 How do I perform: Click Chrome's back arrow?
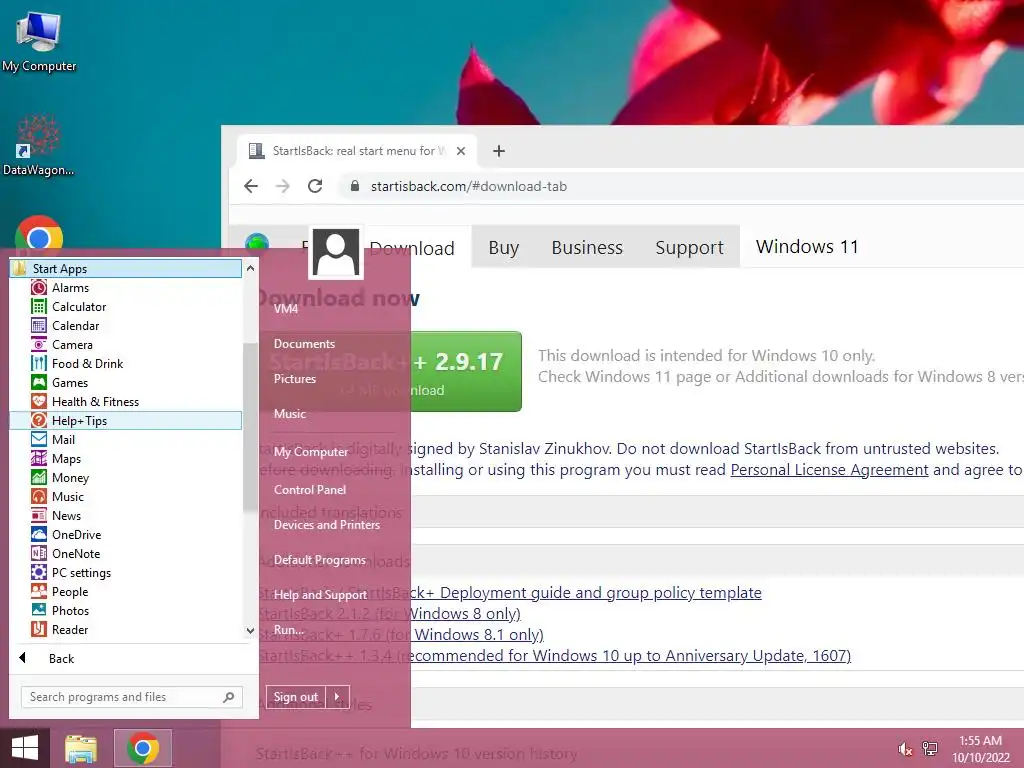(x=251, y=186)
